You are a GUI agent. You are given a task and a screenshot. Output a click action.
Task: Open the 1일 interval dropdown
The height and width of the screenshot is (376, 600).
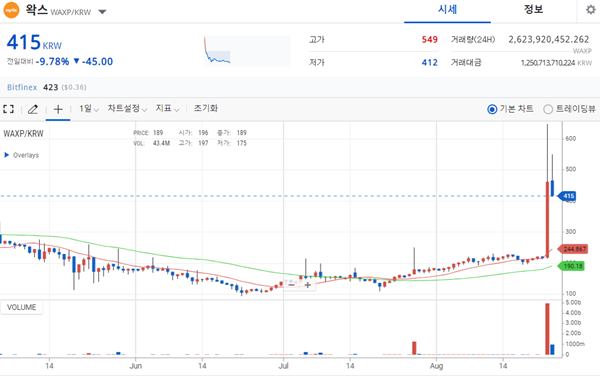(89, 109)
